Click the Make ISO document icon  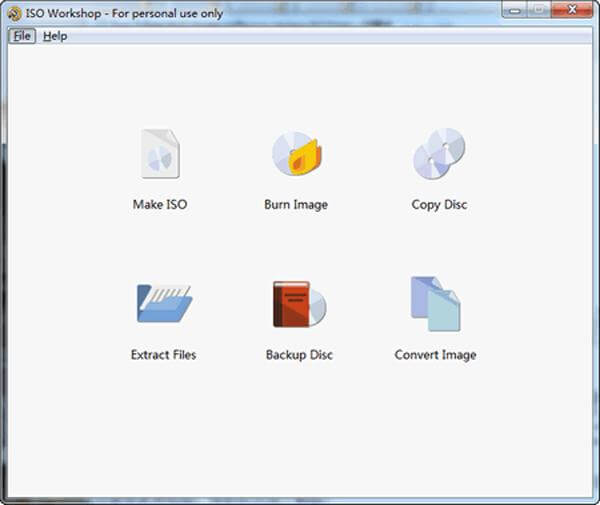click(x=160, y=153)
